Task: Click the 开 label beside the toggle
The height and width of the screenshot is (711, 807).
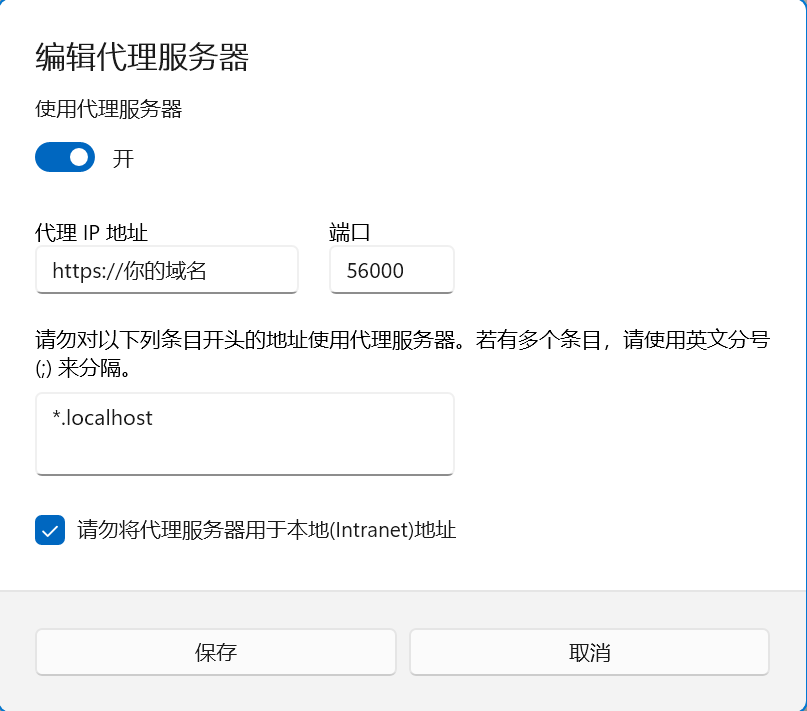Action: [x=123, y=159]
